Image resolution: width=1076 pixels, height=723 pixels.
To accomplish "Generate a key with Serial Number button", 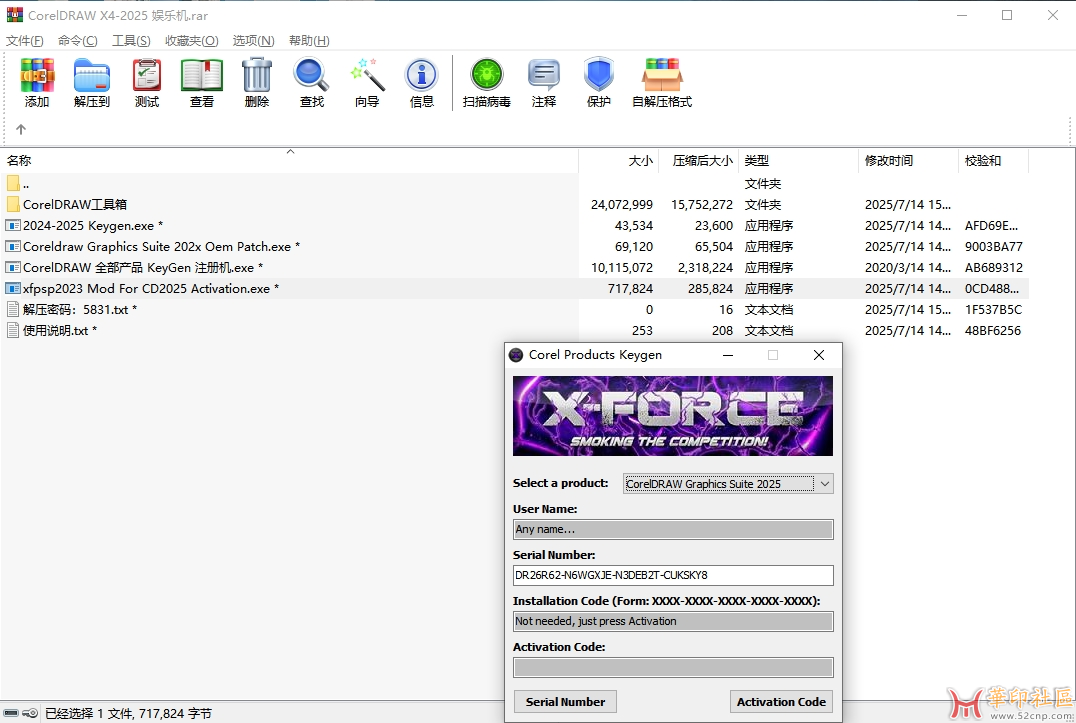I will click(x=565, y=702).
